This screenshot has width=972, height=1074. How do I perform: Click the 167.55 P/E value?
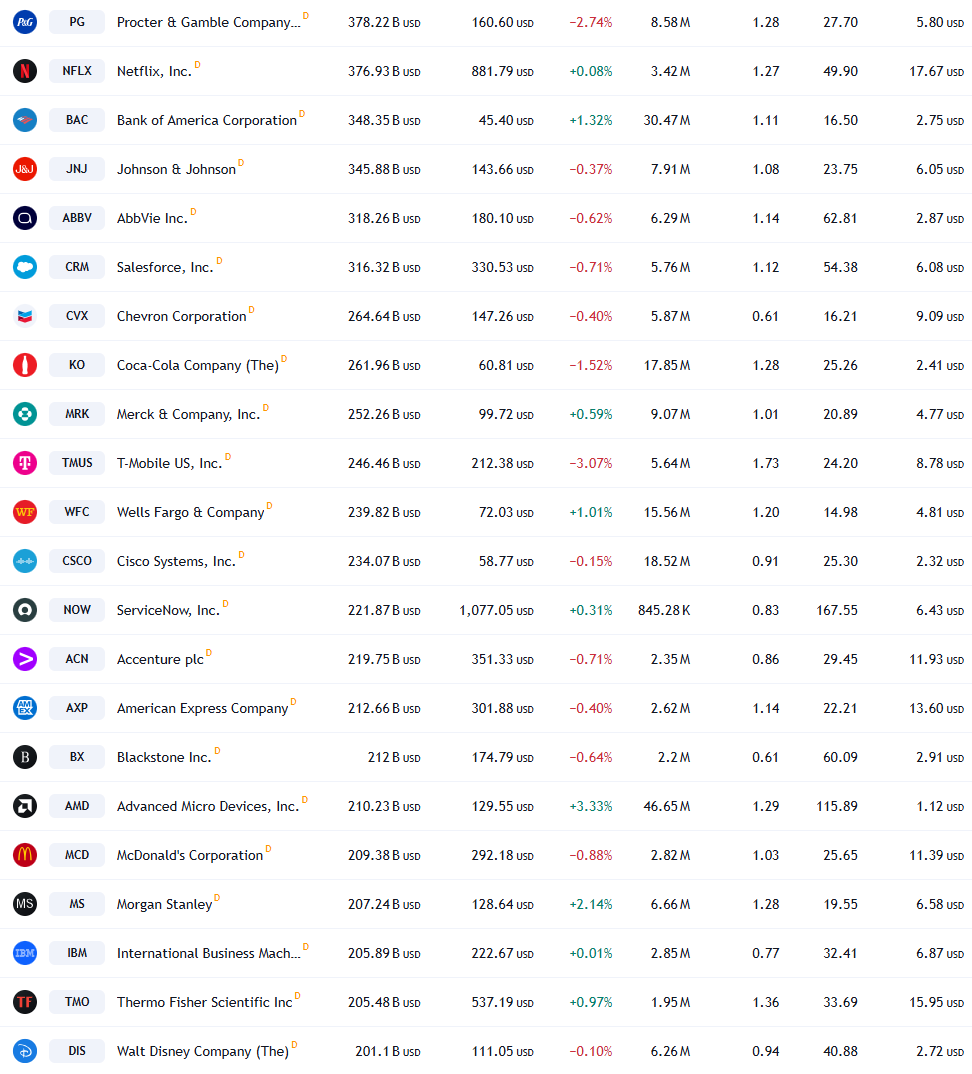[x=837, y=610]
